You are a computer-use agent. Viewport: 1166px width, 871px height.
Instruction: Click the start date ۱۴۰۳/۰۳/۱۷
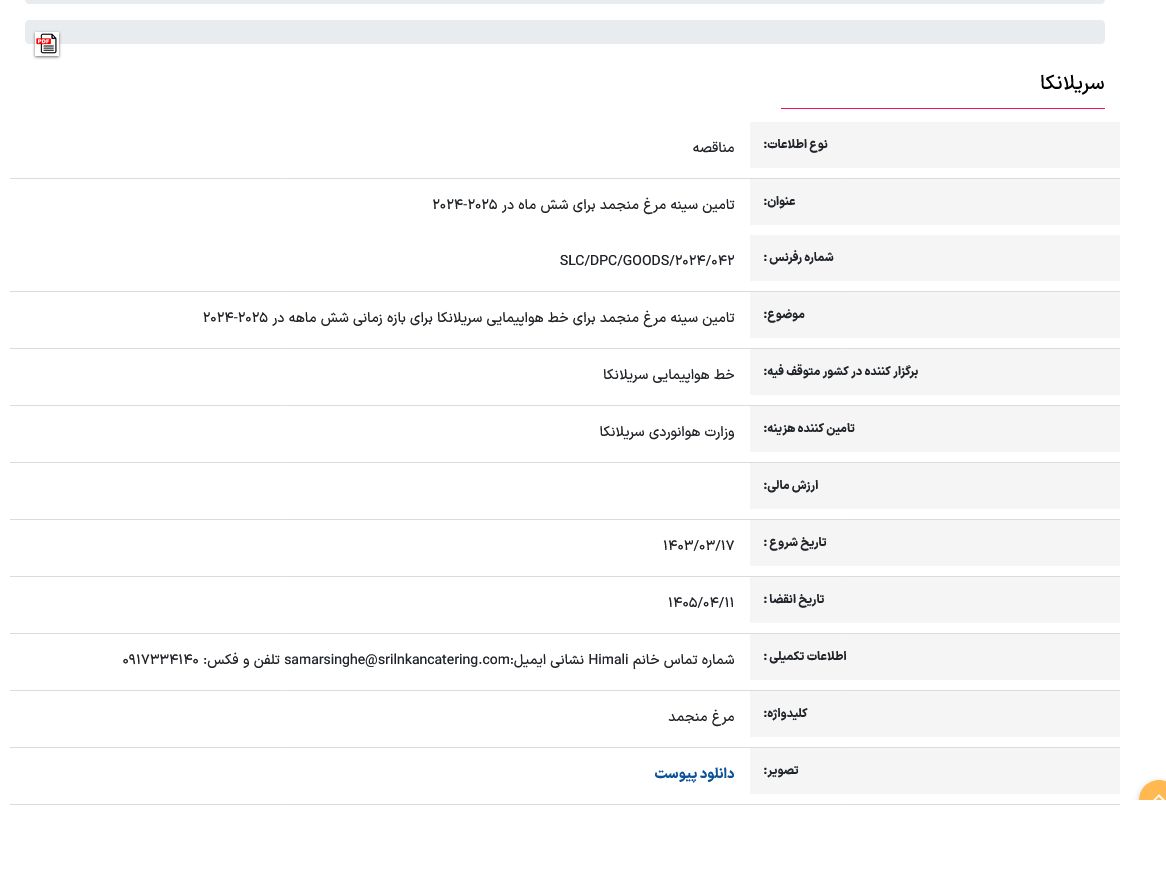pos(698,545)
